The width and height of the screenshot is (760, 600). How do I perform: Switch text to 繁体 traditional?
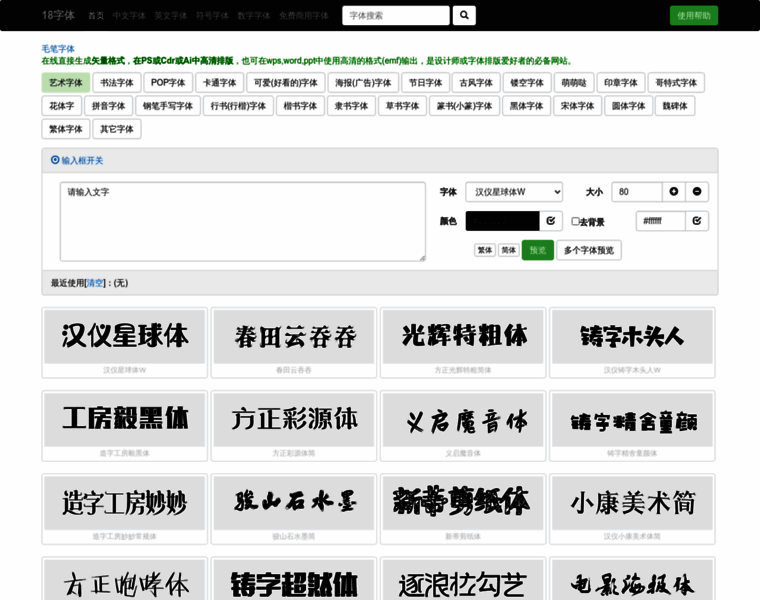[x=484, y=250]
